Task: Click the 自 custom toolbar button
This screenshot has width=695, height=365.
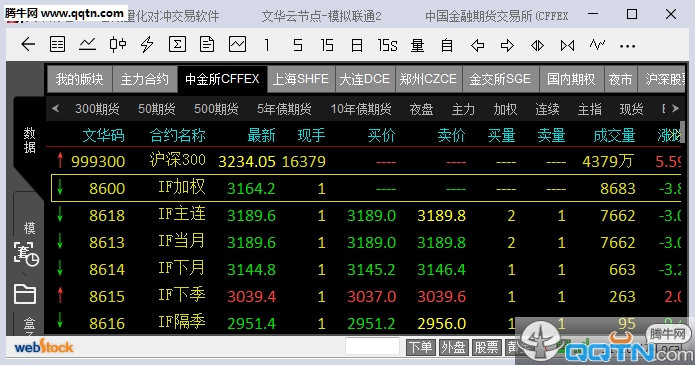Action: tap(447, 45)
